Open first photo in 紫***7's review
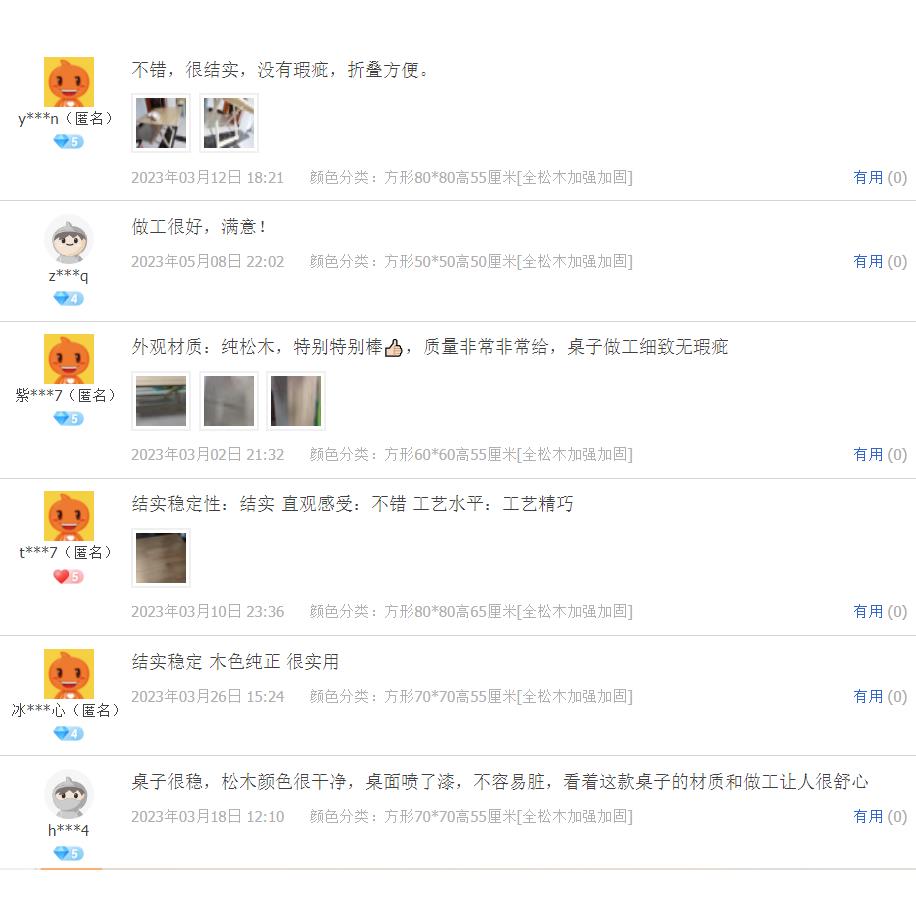The width and height of the screenshot is (916, 916). click(161, 401)
